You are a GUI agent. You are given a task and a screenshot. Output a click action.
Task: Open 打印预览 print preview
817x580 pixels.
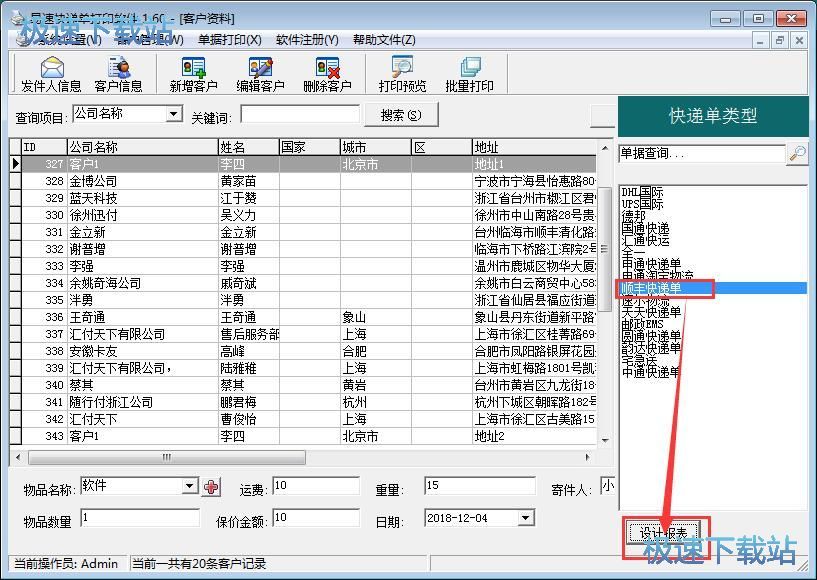pos(402,75)
